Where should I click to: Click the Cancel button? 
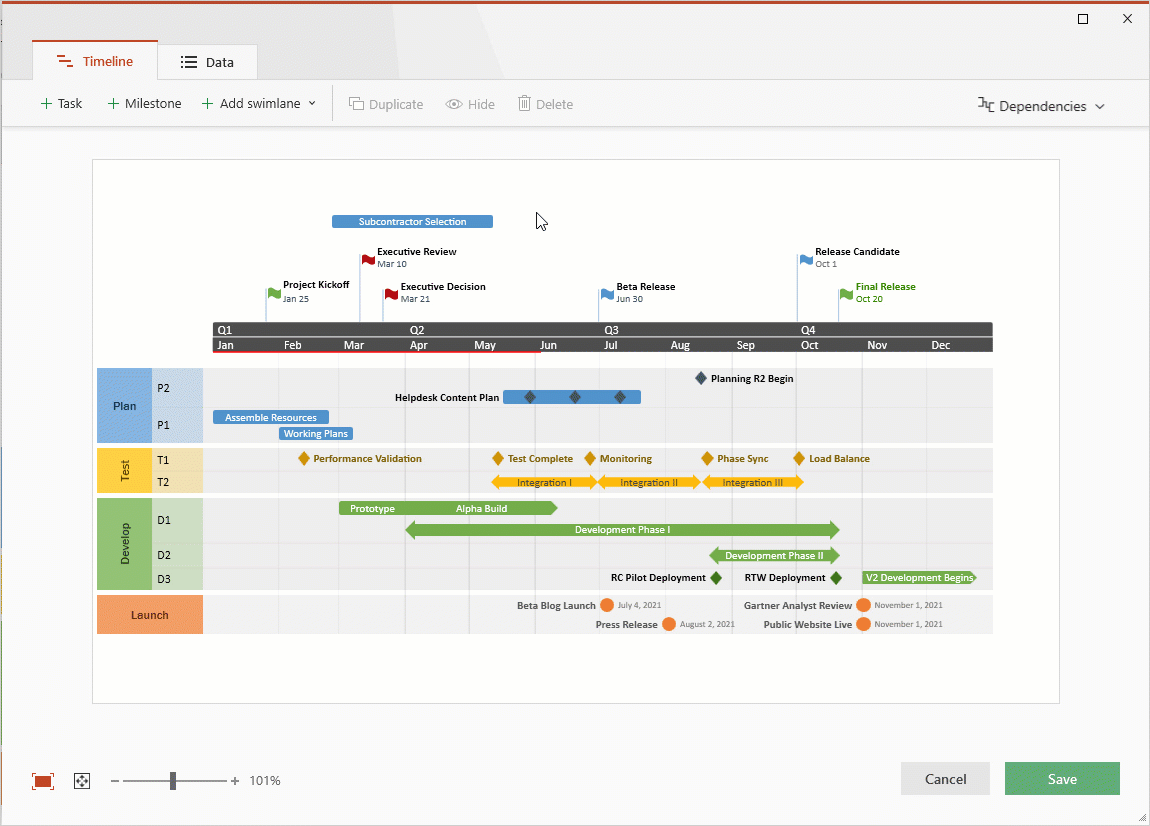944,778
